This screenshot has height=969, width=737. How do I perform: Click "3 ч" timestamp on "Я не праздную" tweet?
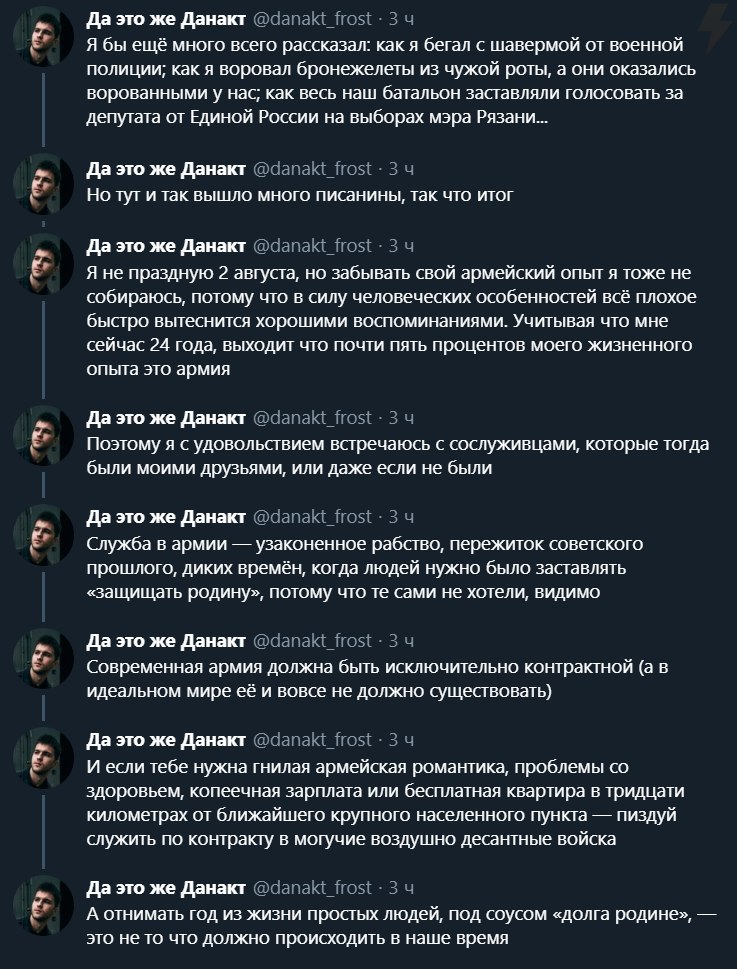coord(400,246)
